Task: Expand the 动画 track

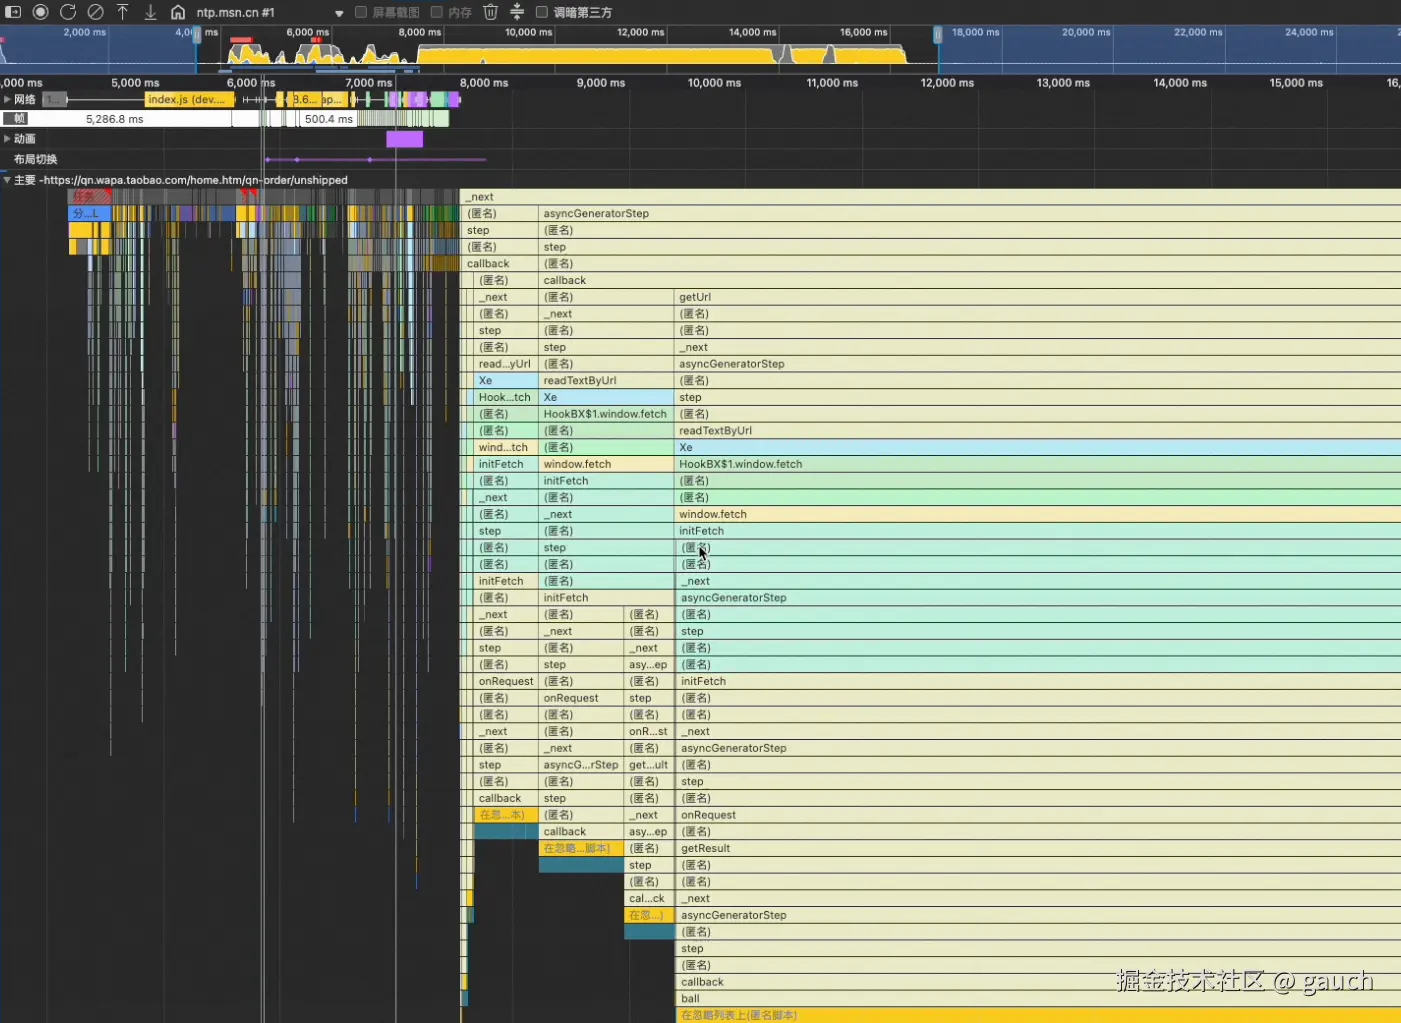Action: pos(7,138)
